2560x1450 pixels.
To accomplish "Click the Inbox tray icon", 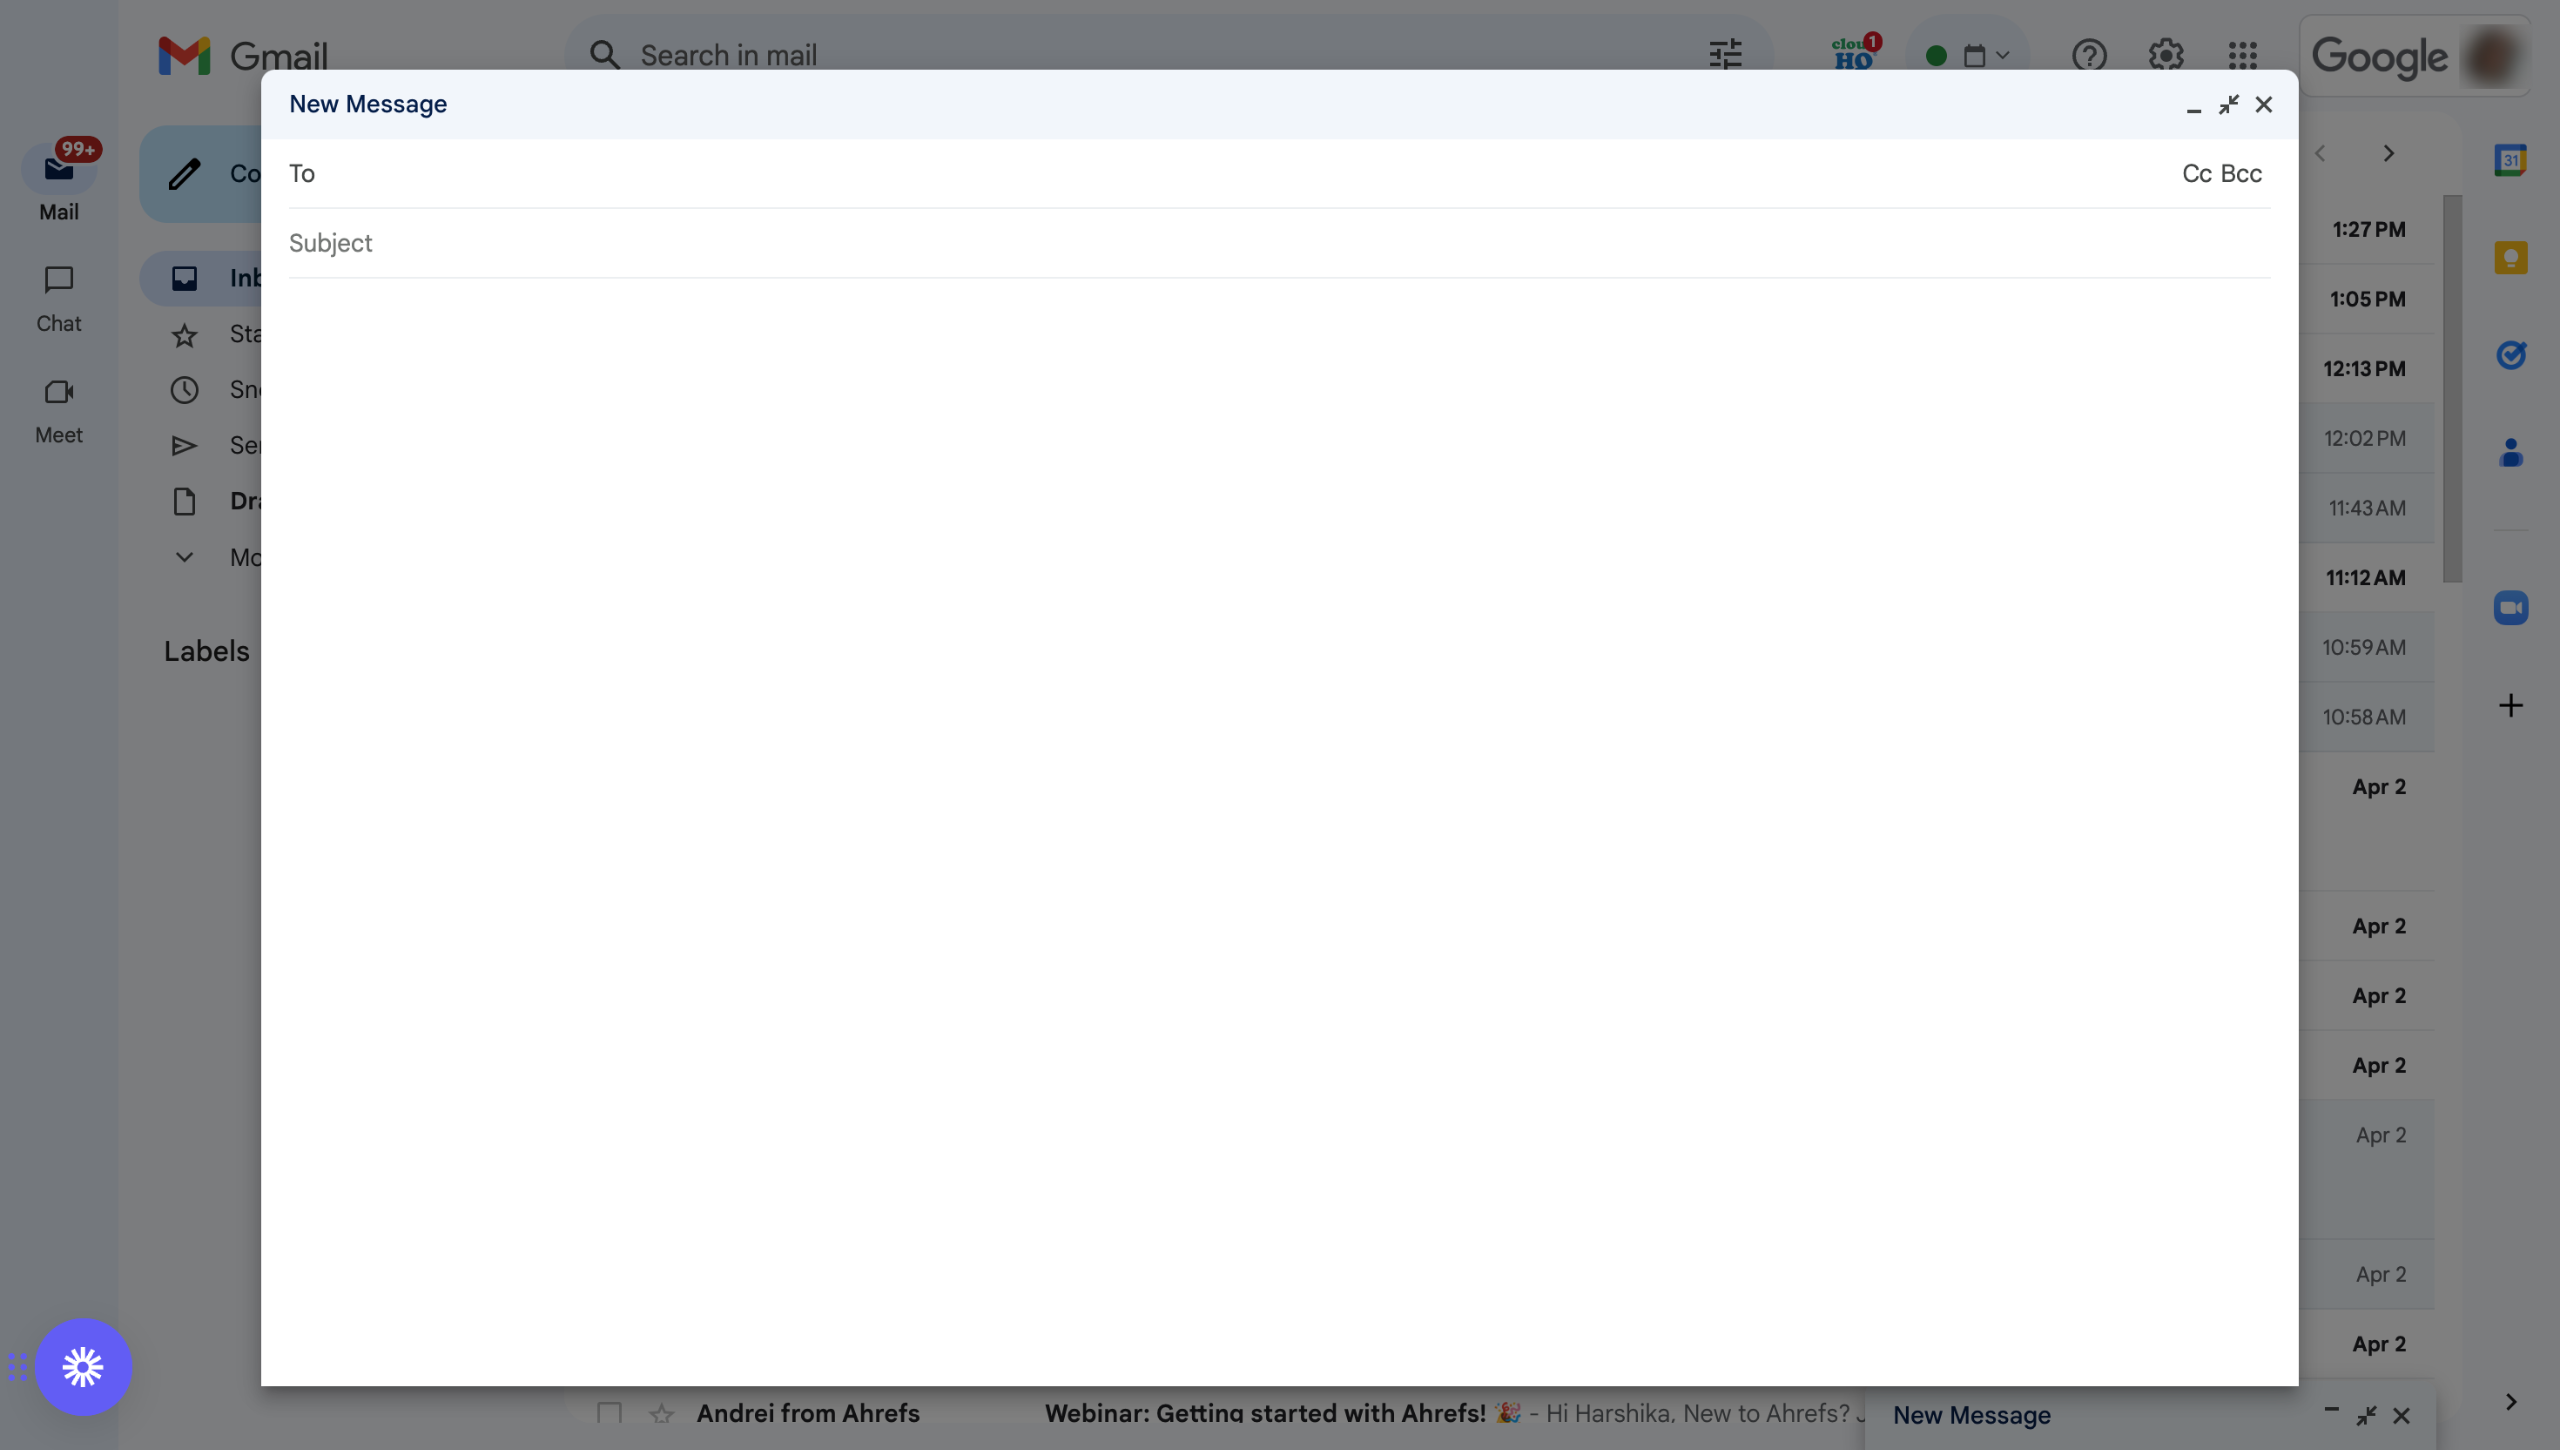I will [184, 278].
